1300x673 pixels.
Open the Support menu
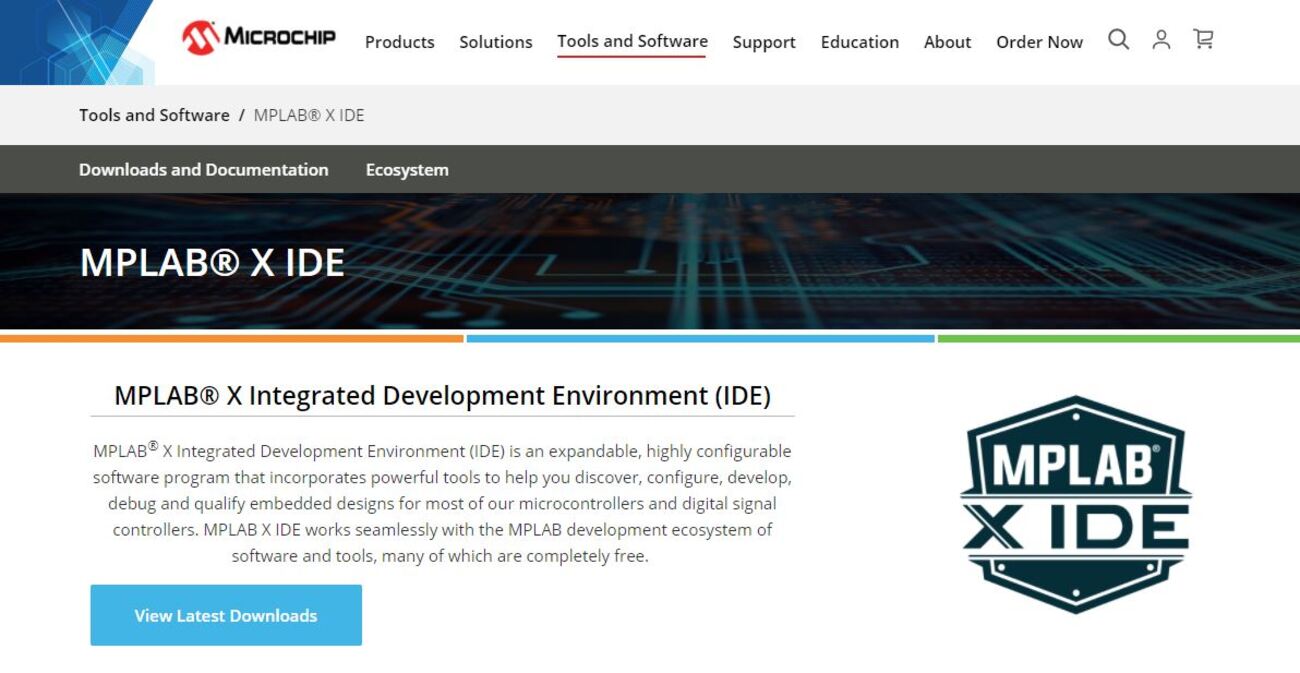click(764, 42)
